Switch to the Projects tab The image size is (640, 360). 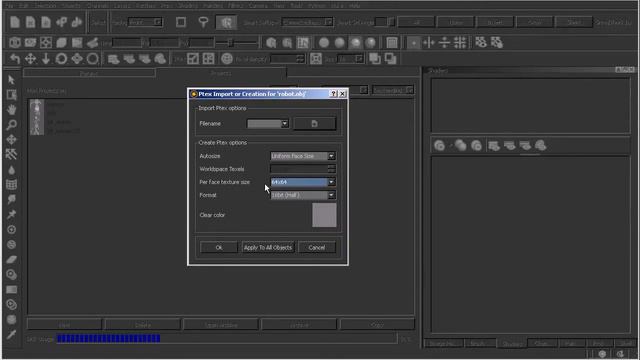pyautogui.click(x=221, y=73)
